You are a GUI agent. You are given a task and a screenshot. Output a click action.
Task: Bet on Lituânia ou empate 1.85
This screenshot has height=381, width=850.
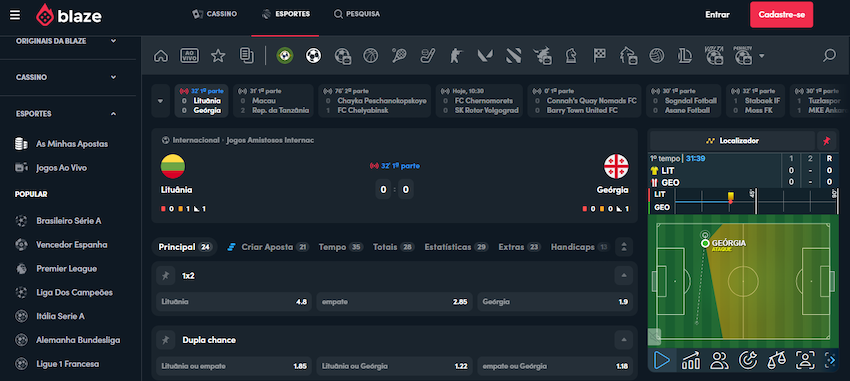click(234, 366)
